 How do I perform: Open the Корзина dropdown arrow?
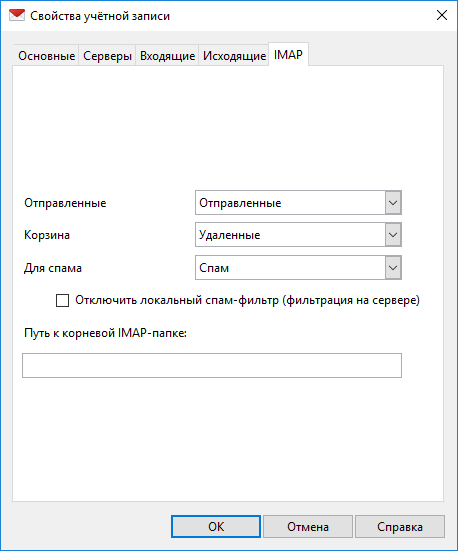click(393, 235)
